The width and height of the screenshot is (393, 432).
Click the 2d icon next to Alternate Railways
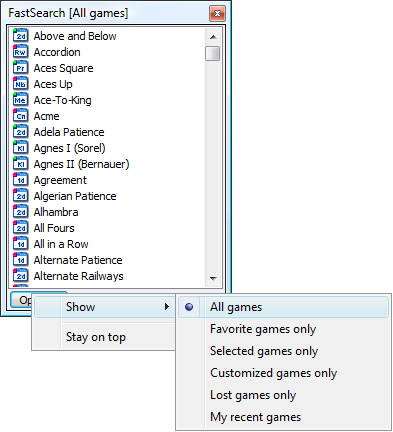pyautogui.click(x=20, y=276)
